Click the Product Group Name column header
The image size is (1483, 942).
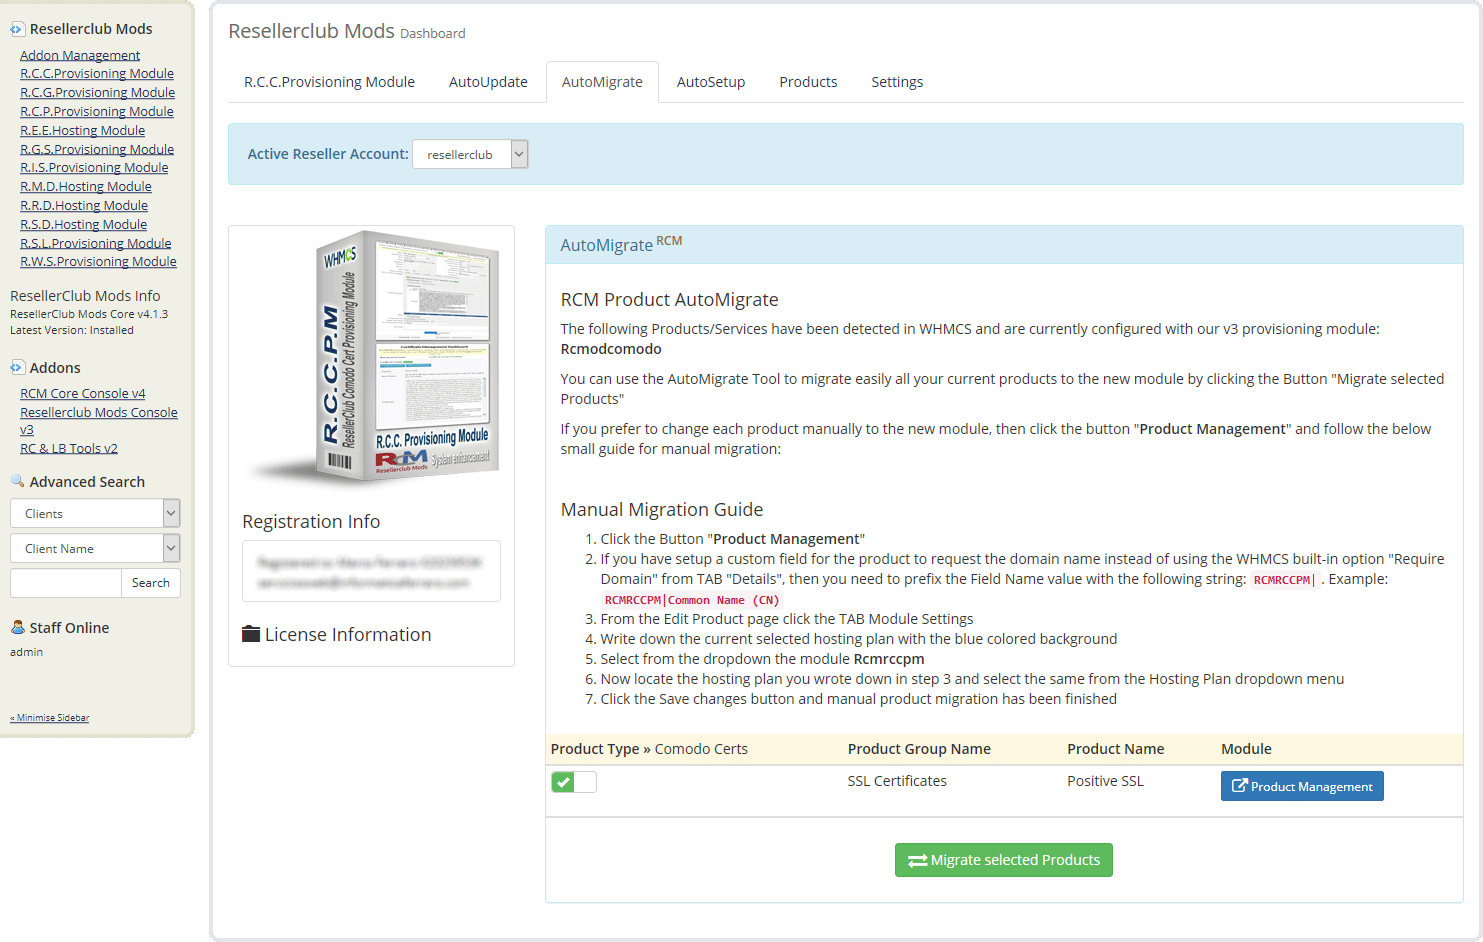[x=919, y=749]
